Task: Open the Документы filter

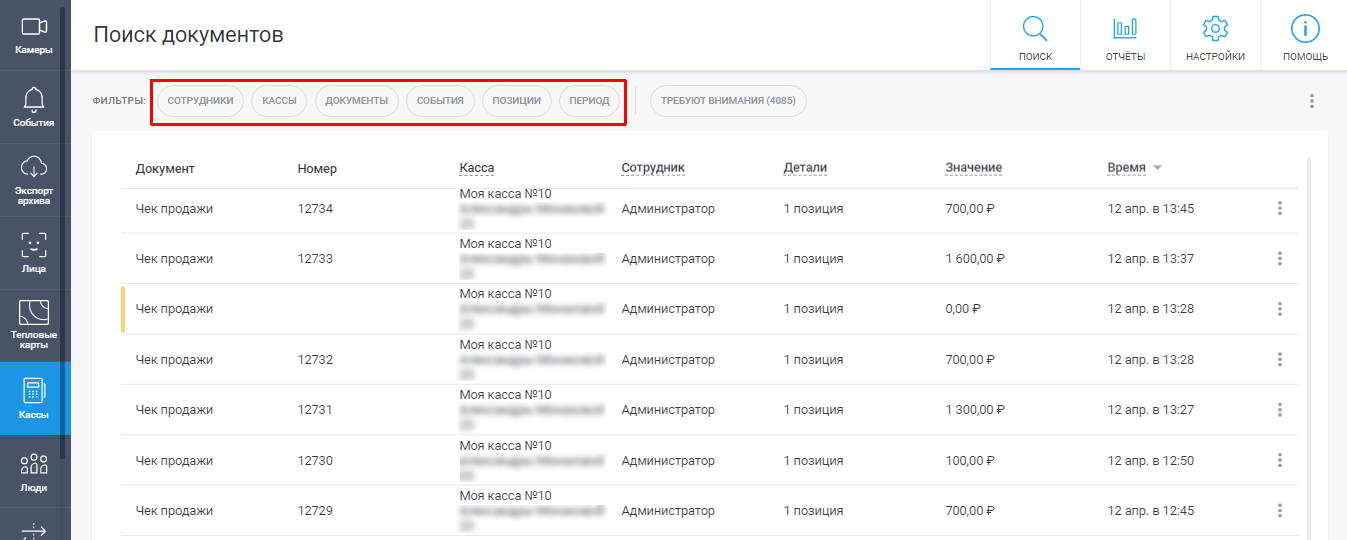Action: [357, 101]
